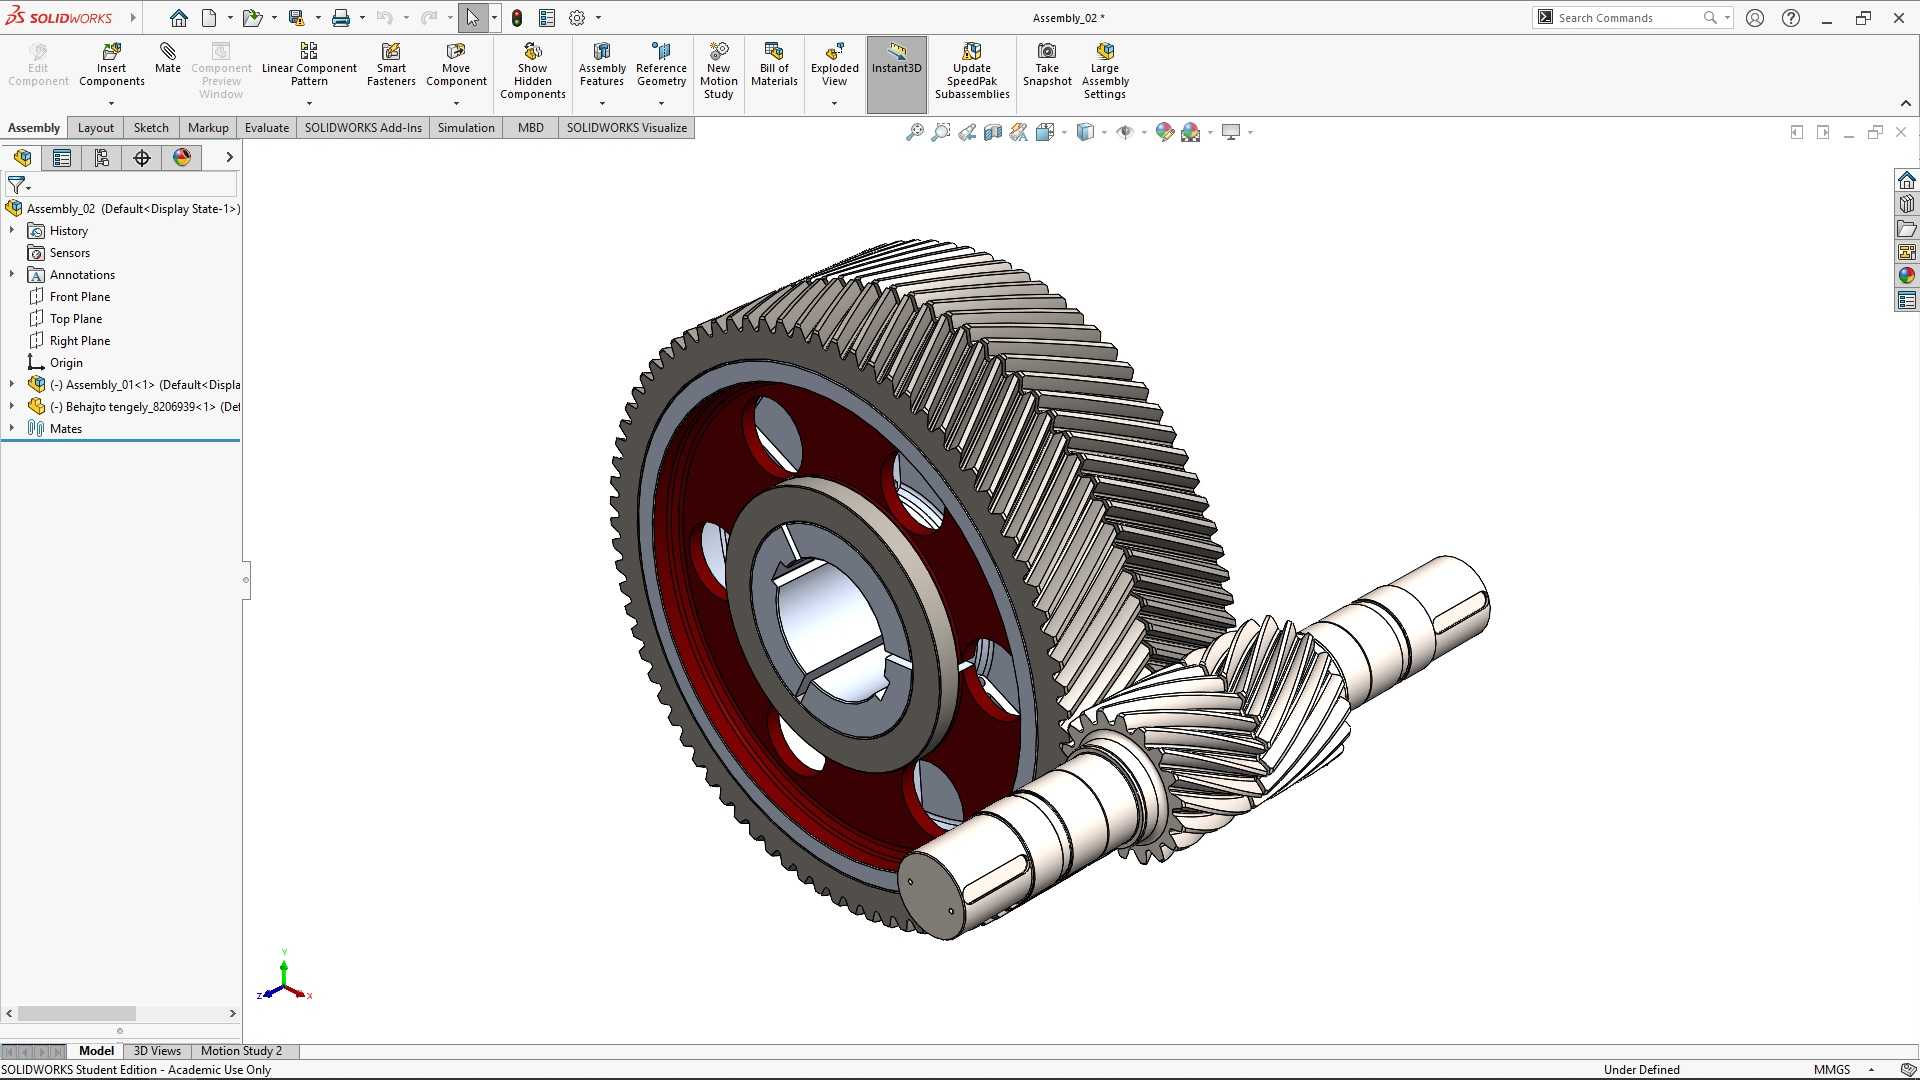Image resolution: width=1920 pixels, height=1080 pixels.
Task: Click Show Hidden Components
Action: tap(533, 71)
